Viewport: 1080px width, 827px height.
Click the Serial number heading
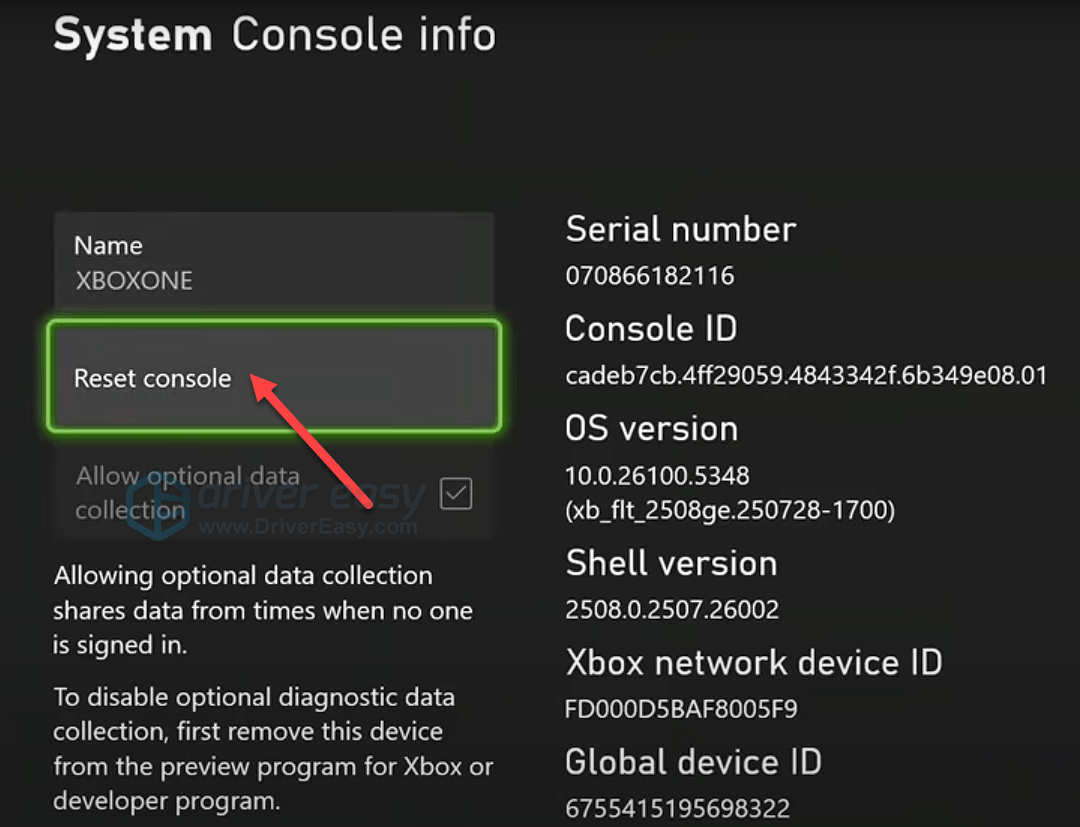(x=680, y=229)
